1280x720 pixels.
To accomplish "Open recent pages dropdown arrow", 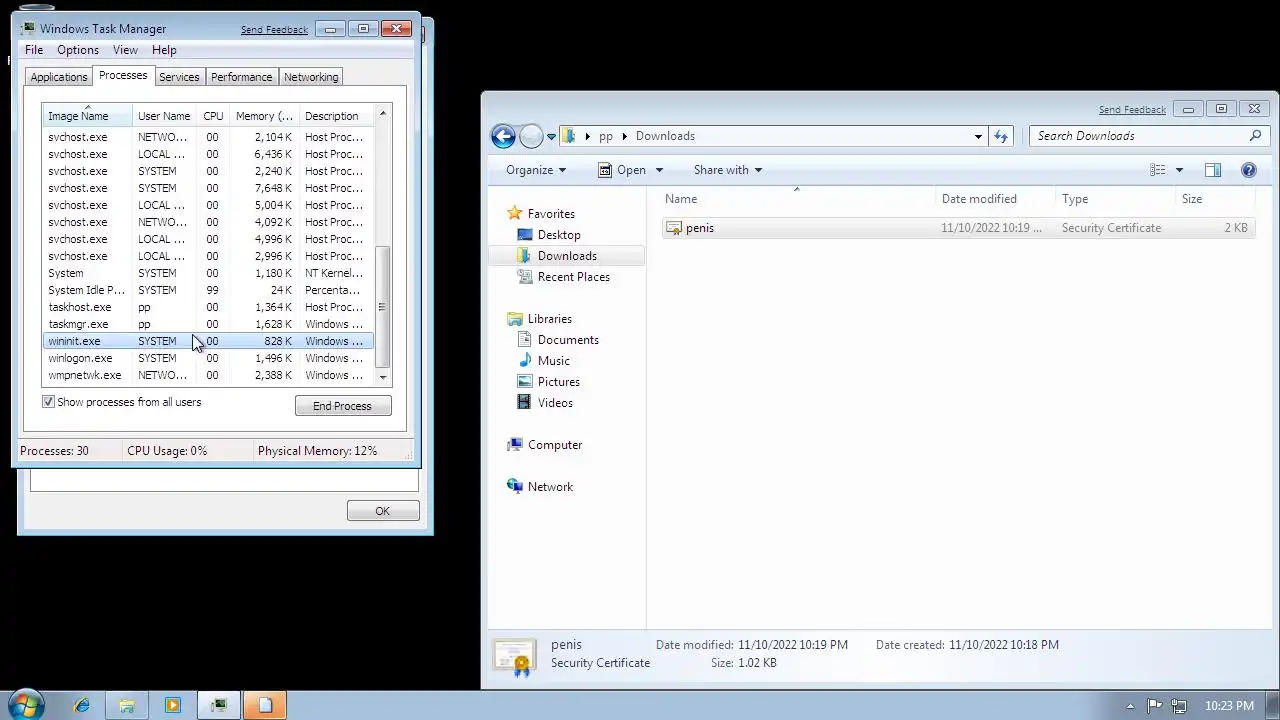I will [x=551, y=136].
